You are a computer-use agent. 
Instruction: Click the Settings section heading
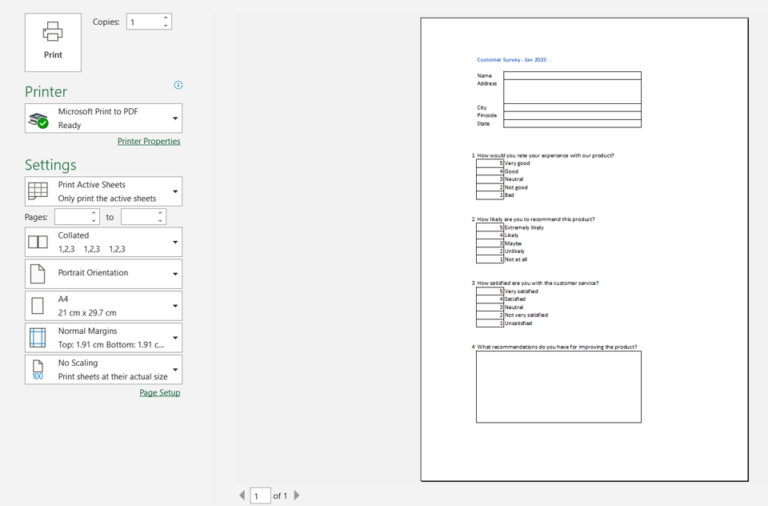coord(50,165)
